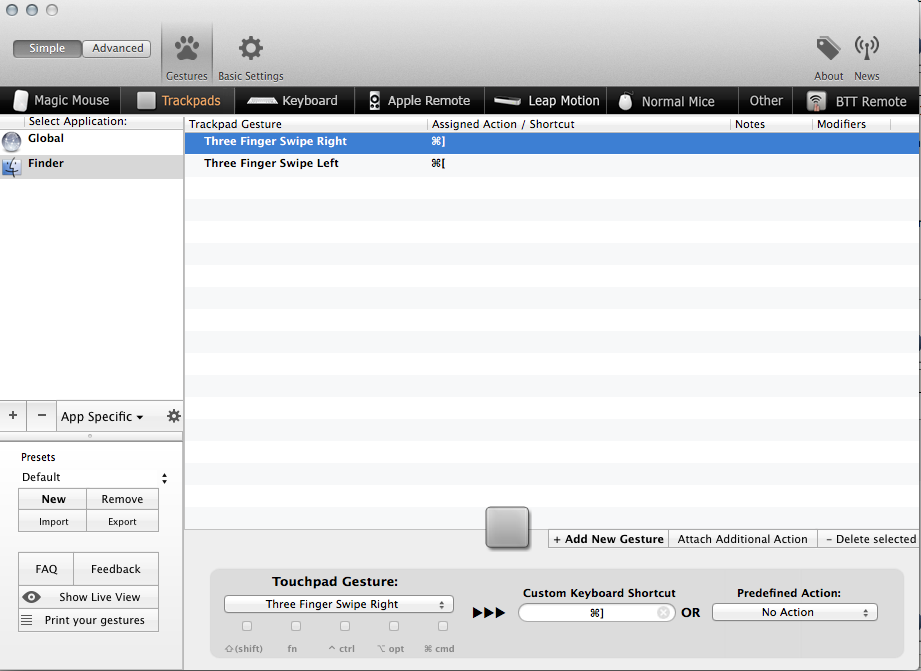Click the Import preset button
Viewport: 921px width, 671px height.
[x=53, y=521]
